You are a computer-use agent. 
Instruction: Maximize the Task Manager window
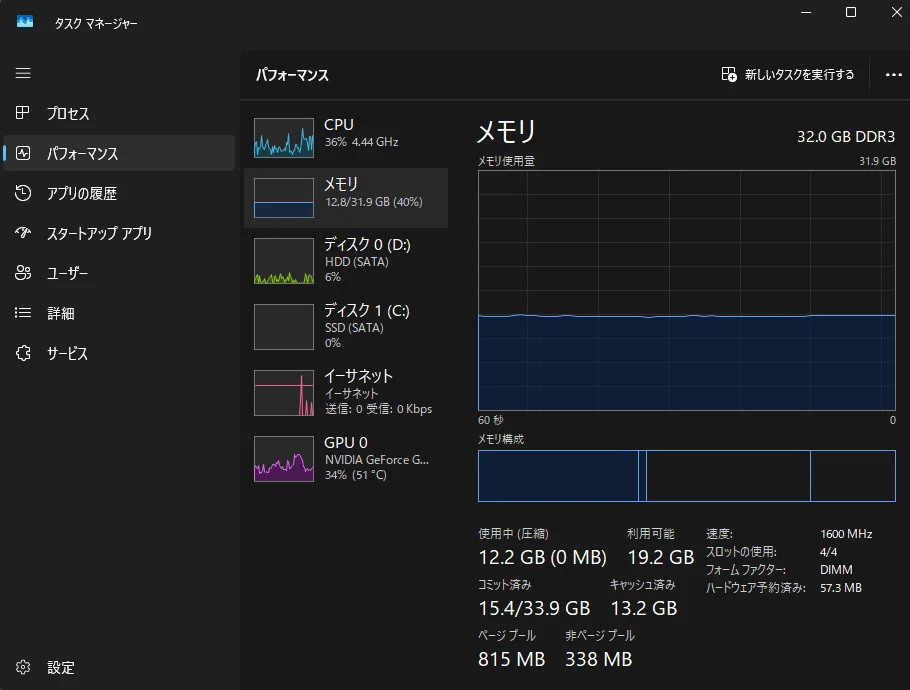(851, 12)
